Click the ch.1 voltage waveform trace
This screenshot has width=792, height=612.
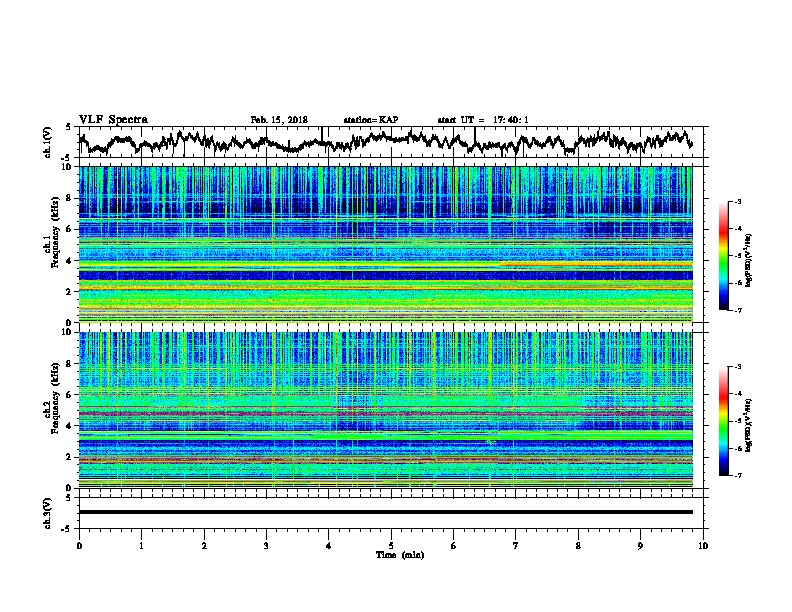tap(385, 141)
